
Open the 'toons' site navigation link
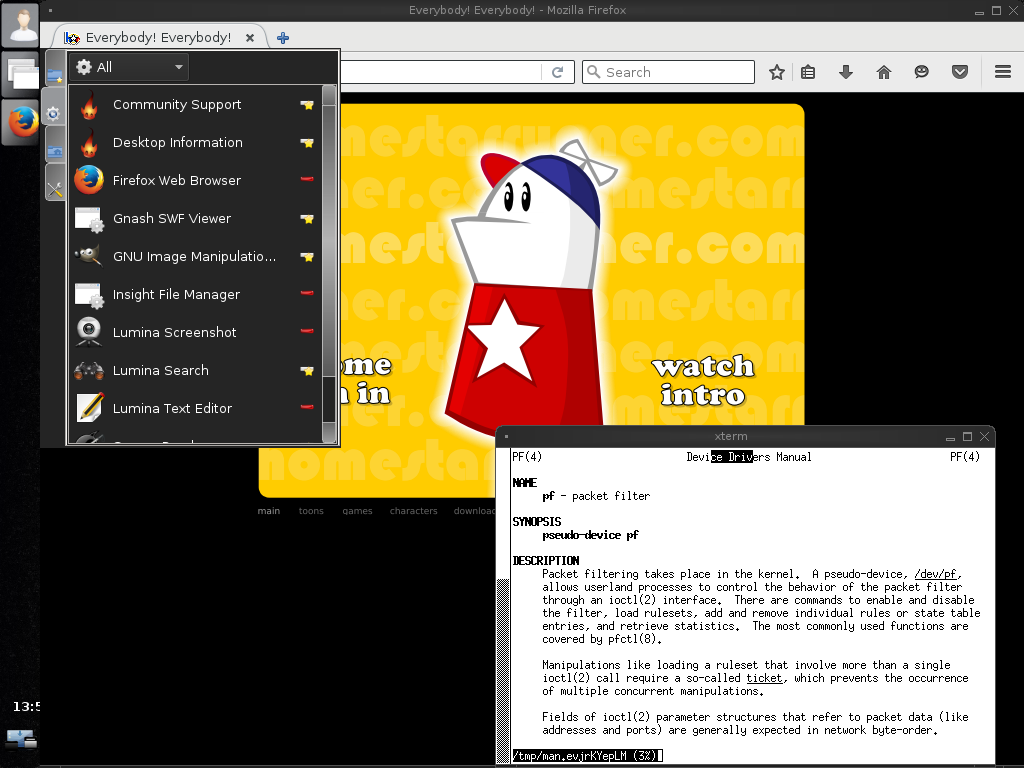tap(311, 511)
